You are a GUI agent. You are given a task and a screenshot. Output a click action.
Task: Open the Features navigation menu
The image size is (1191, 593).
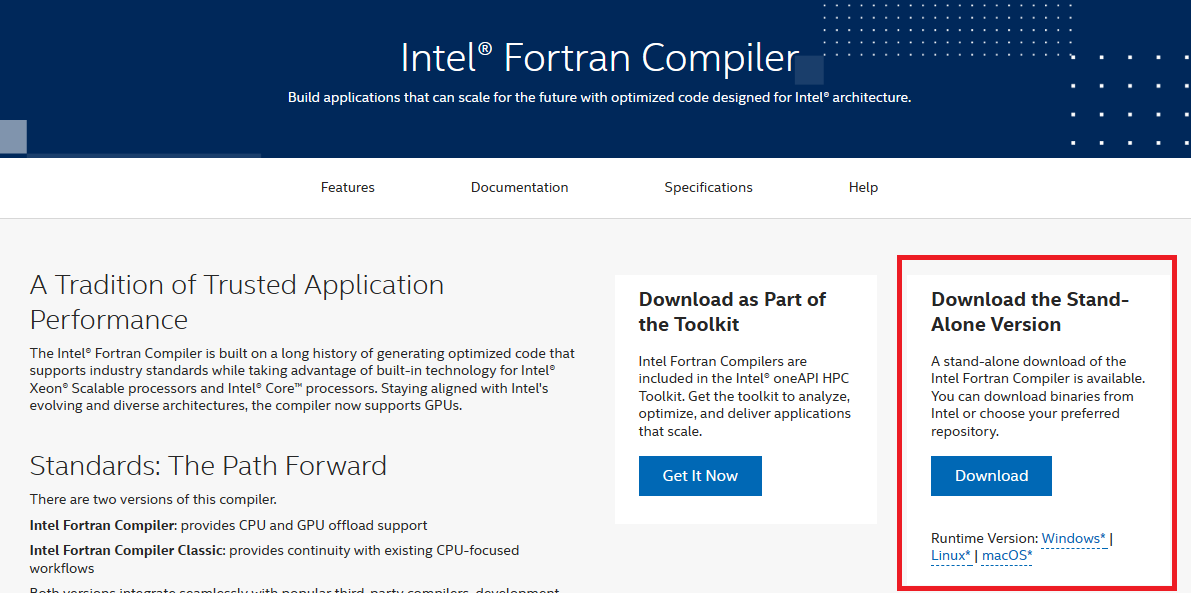coord(347,187)
